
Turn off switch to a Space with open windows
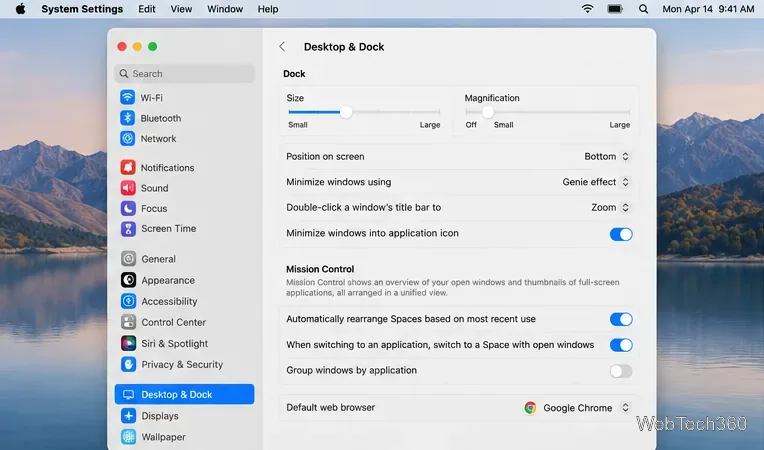621,345
